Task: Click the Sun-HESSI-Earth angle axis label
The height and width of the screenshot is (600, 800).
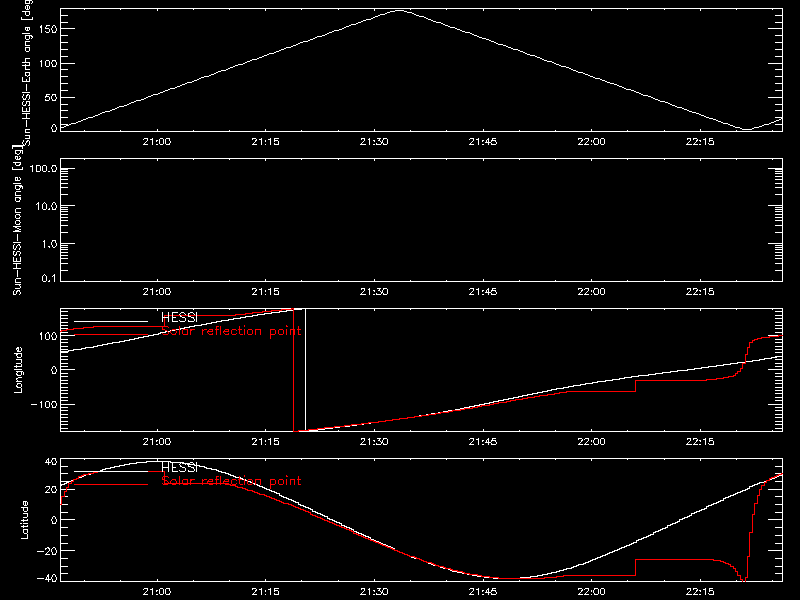Action: (x=28, y=73)
